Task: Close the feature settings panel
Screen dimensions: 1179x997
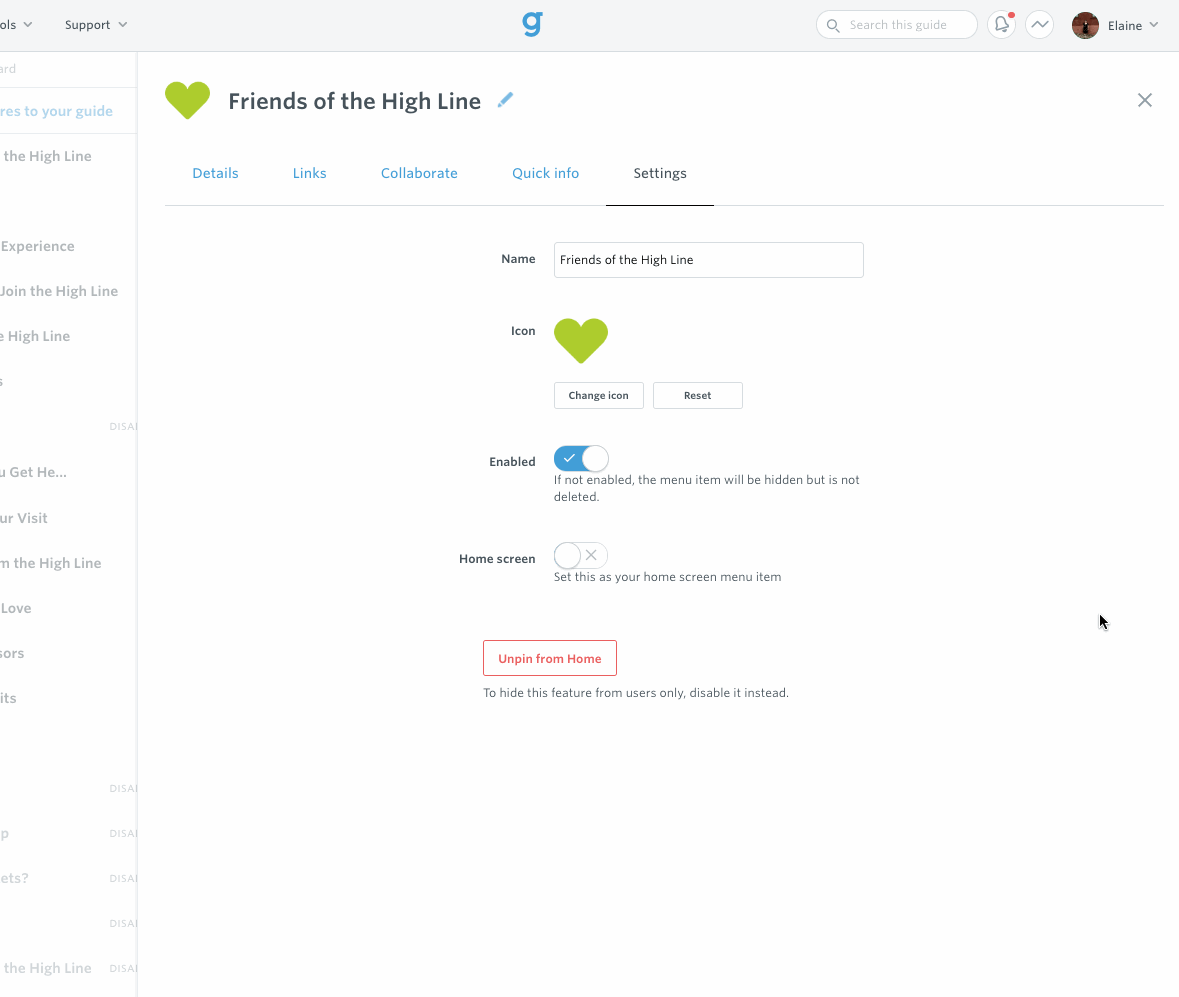Action: 1144,100
